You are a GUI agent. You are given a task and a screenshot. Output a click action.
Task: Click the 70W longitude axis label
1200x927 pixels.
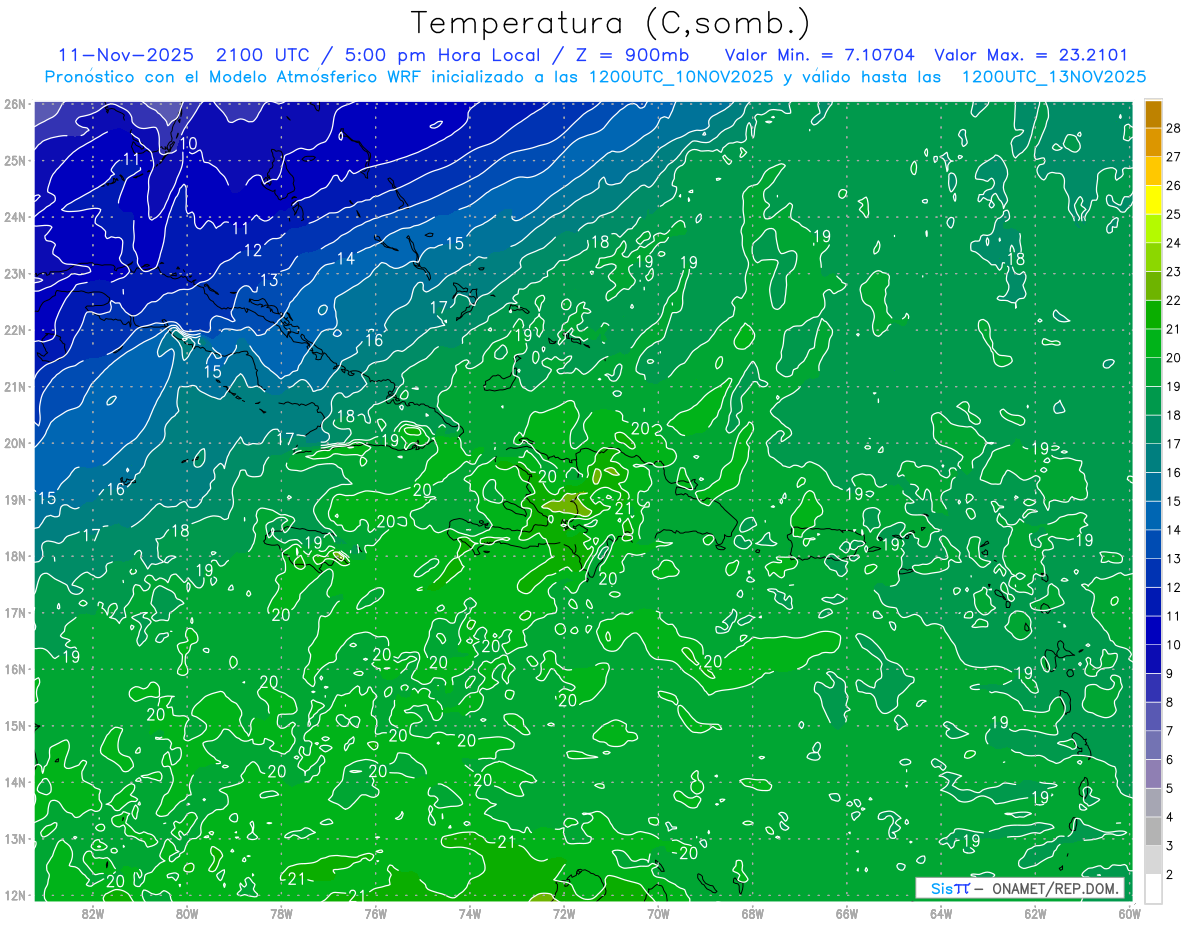(658, 913)
